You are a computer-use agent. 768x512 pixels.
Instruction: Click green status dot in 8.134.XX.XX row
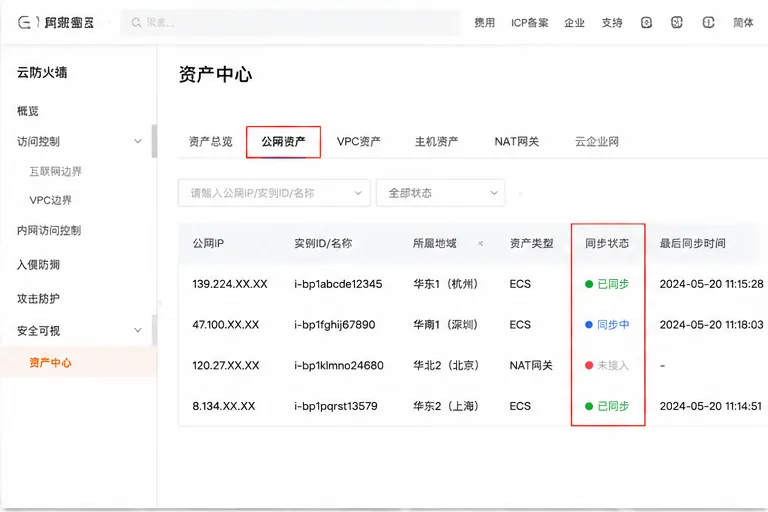point(589,406)
